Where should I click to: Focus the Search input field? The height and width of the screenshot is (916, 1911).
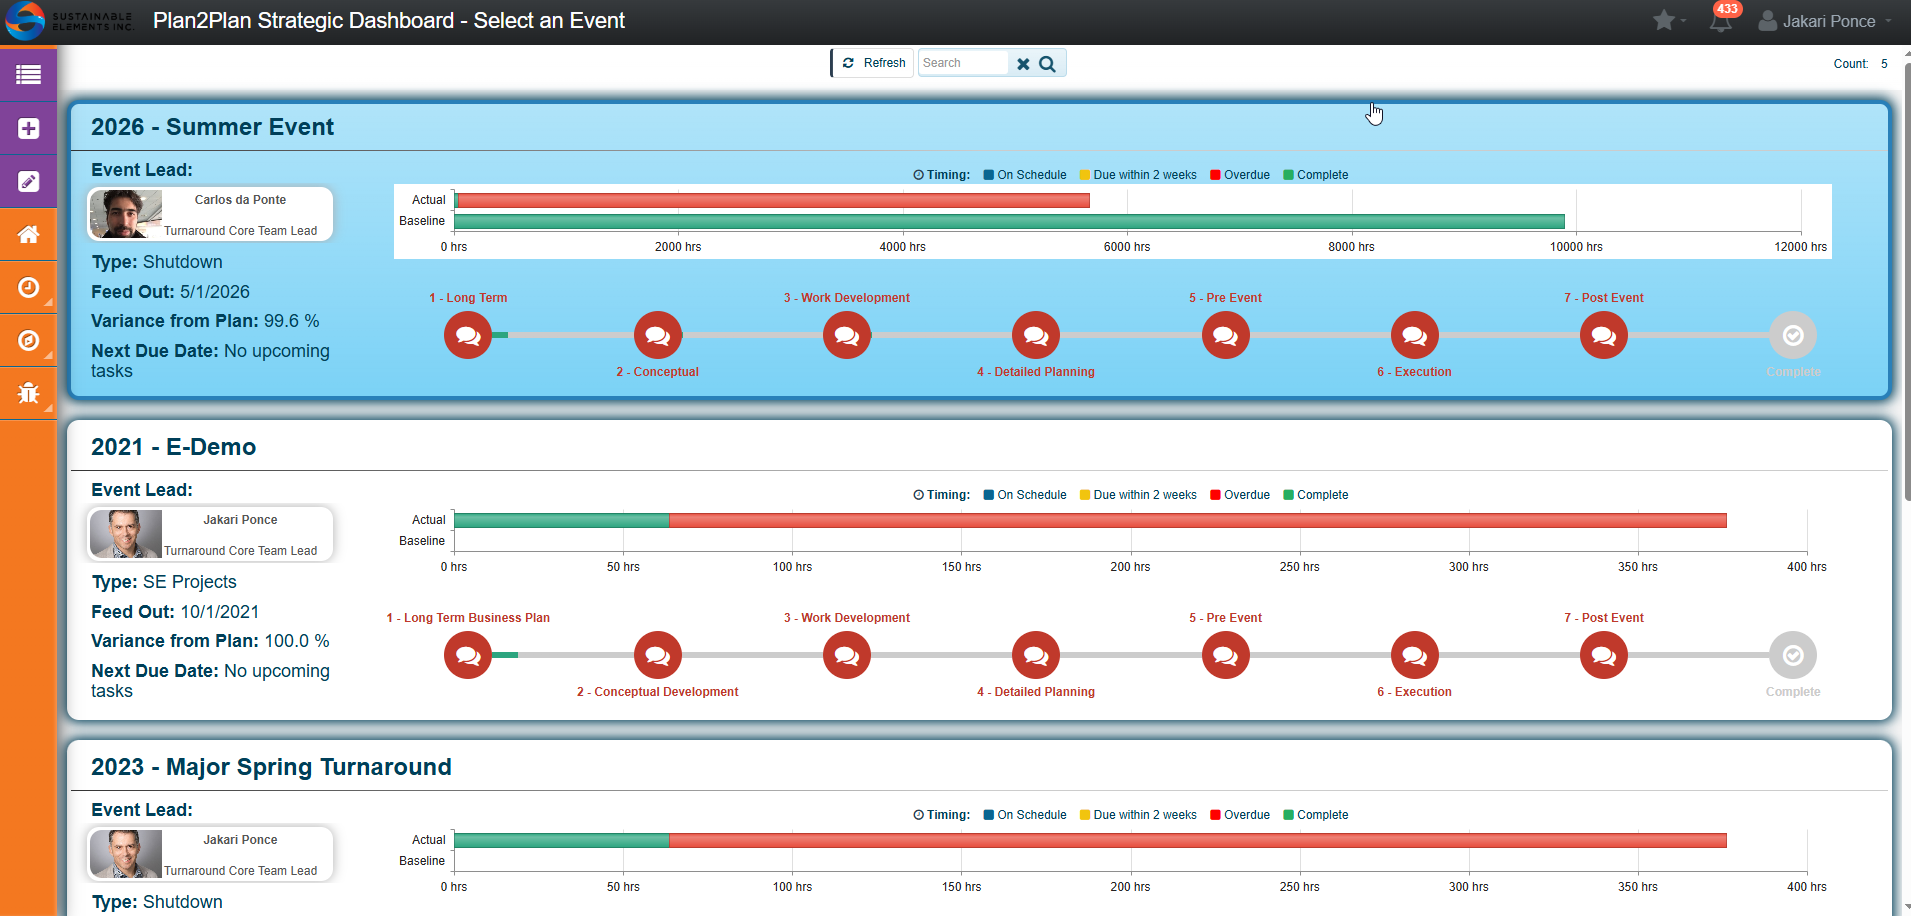click(963, 63)
